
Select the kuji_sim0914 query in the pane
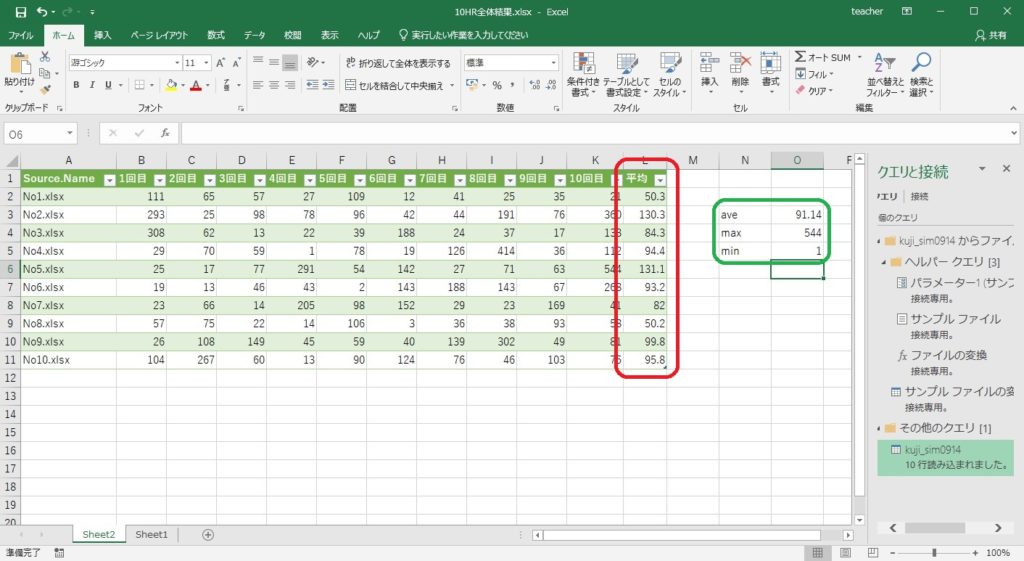pyautogui.click(x=946, y=457)
